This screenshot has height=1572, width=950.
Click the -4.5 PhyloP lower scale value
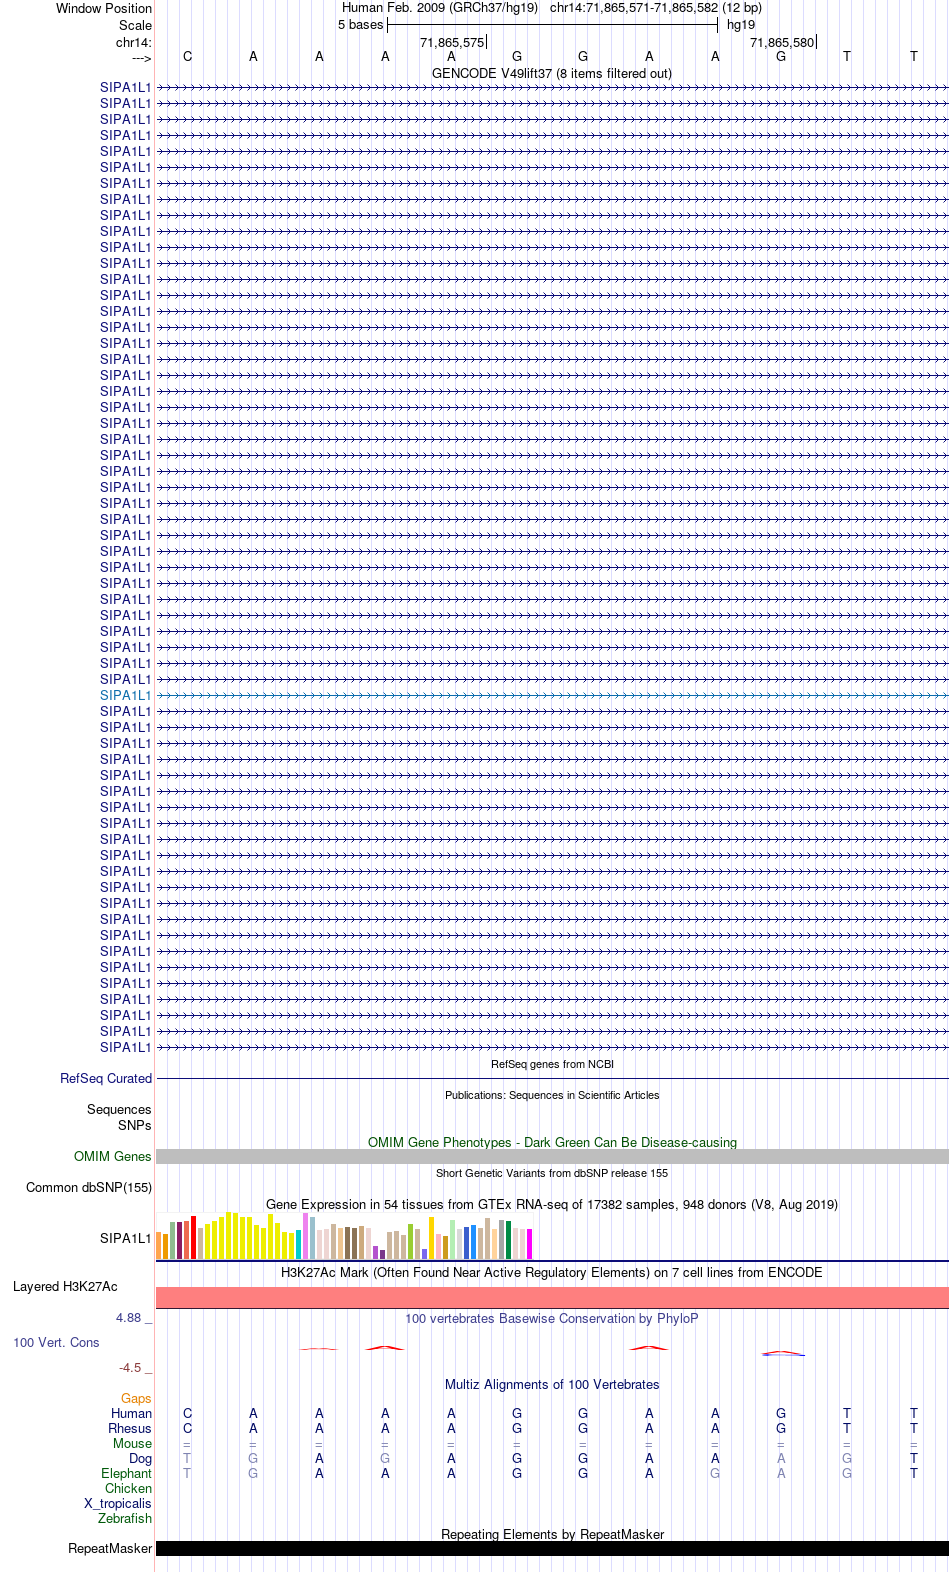[x=130, y=1367]
